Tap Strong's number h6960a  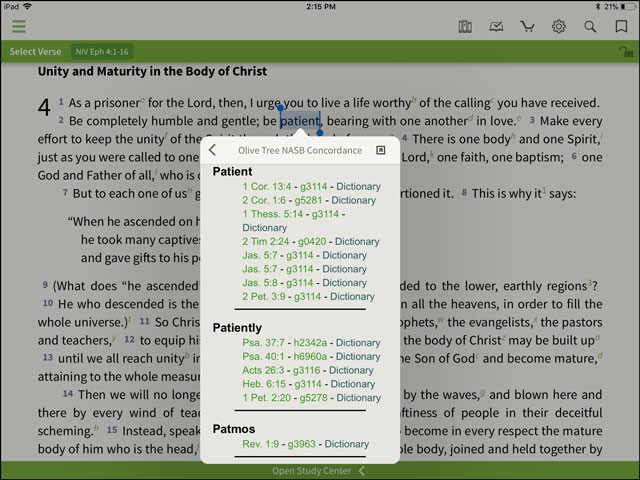pos(310,357)
